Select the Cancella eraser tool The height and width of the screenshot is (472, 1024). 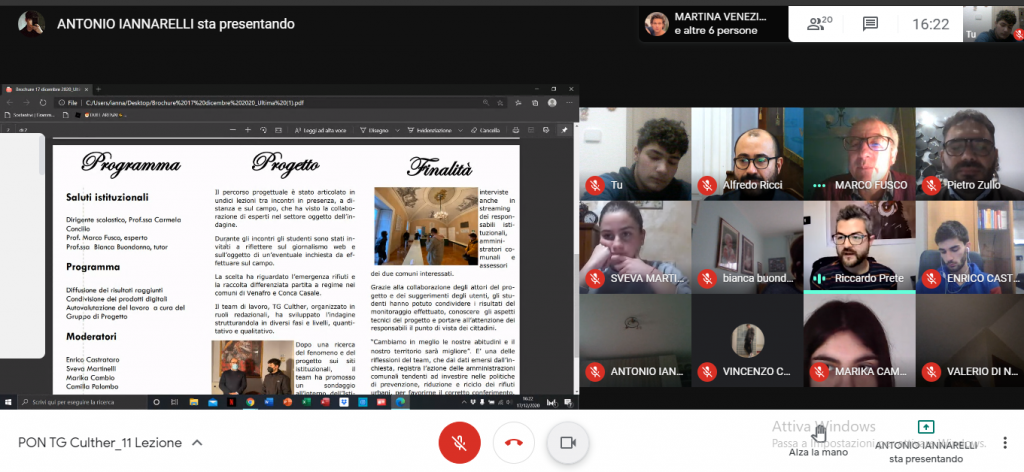485,130
